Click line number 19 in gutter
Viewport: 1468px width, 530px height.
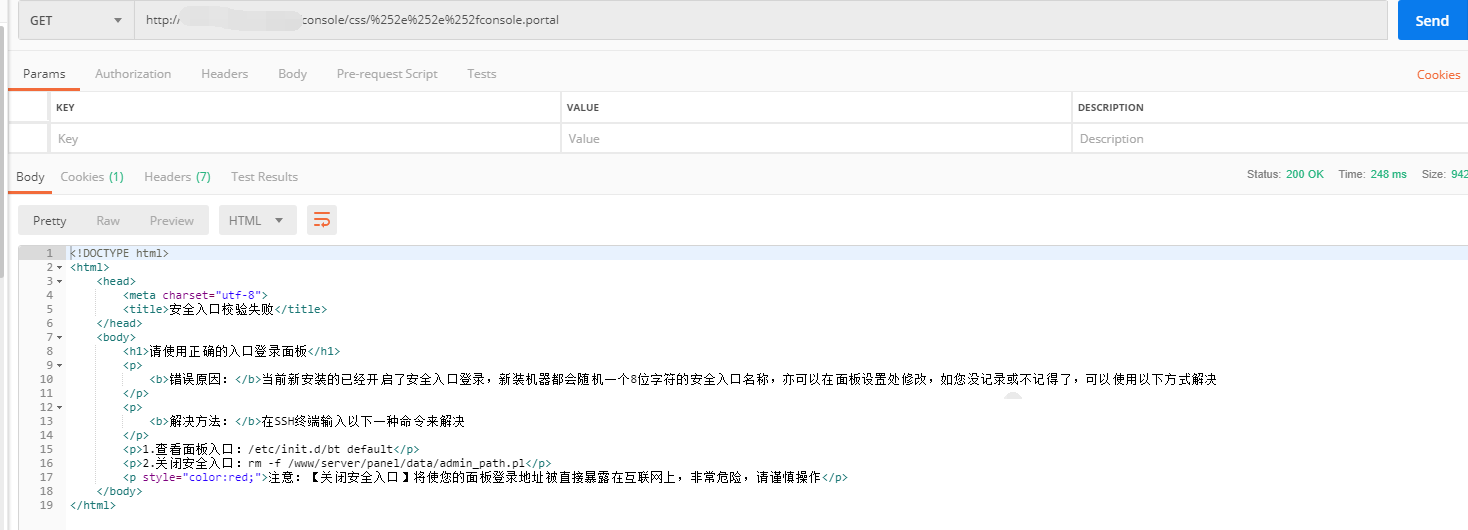[x=46, y=506]
